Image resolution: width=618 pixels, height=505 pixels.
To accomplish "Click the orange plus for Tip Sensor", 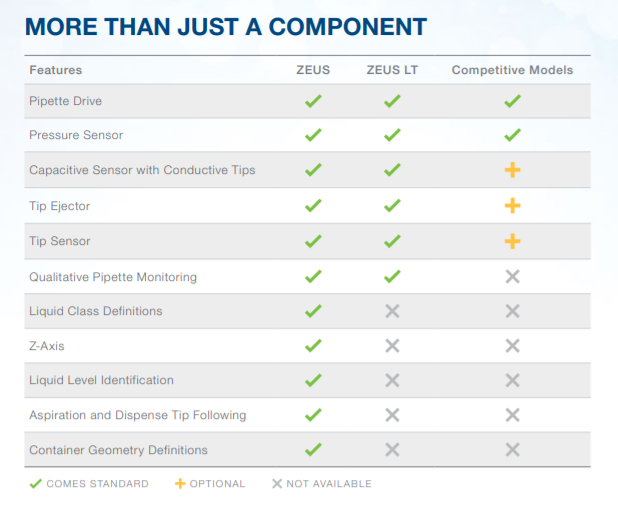I will tap(512, 241).
